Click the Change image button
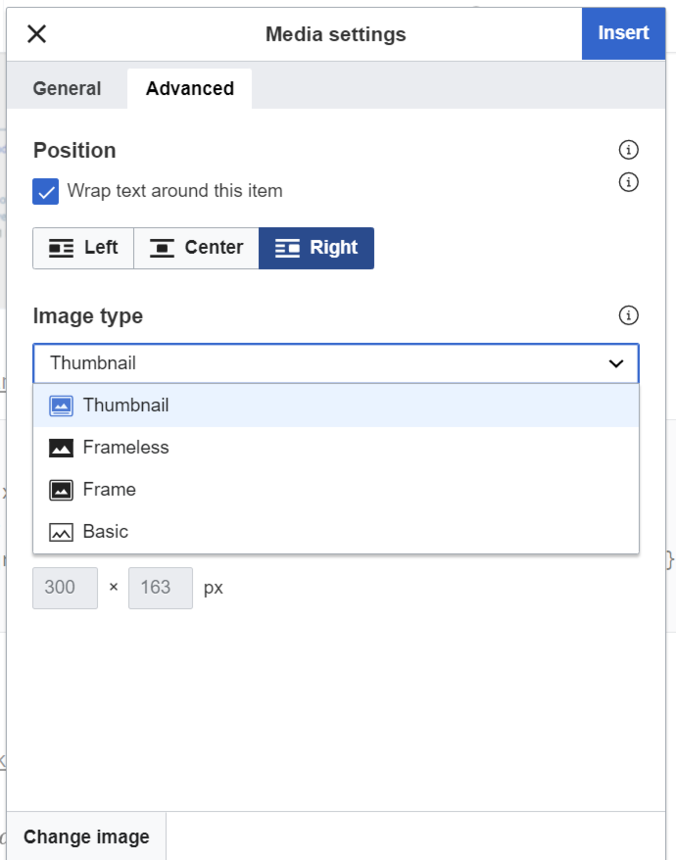Image resolution: width=676 pixels, height=860 pixels. (x=86, y=836)
